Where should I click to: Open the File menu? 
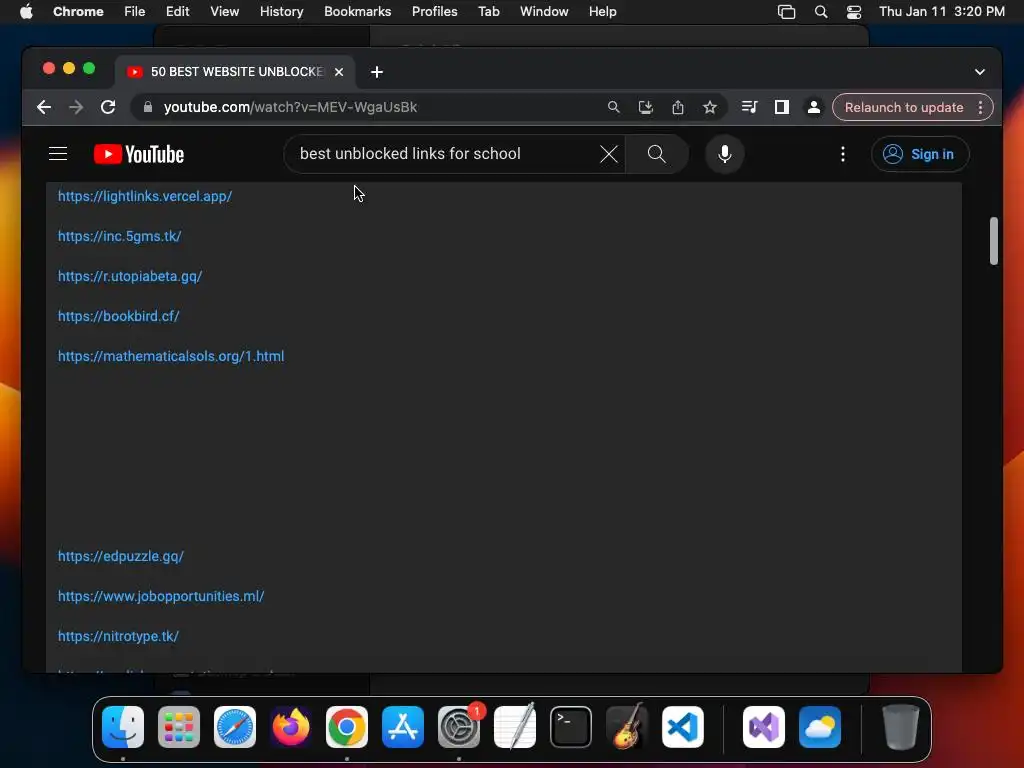(135, 11)
